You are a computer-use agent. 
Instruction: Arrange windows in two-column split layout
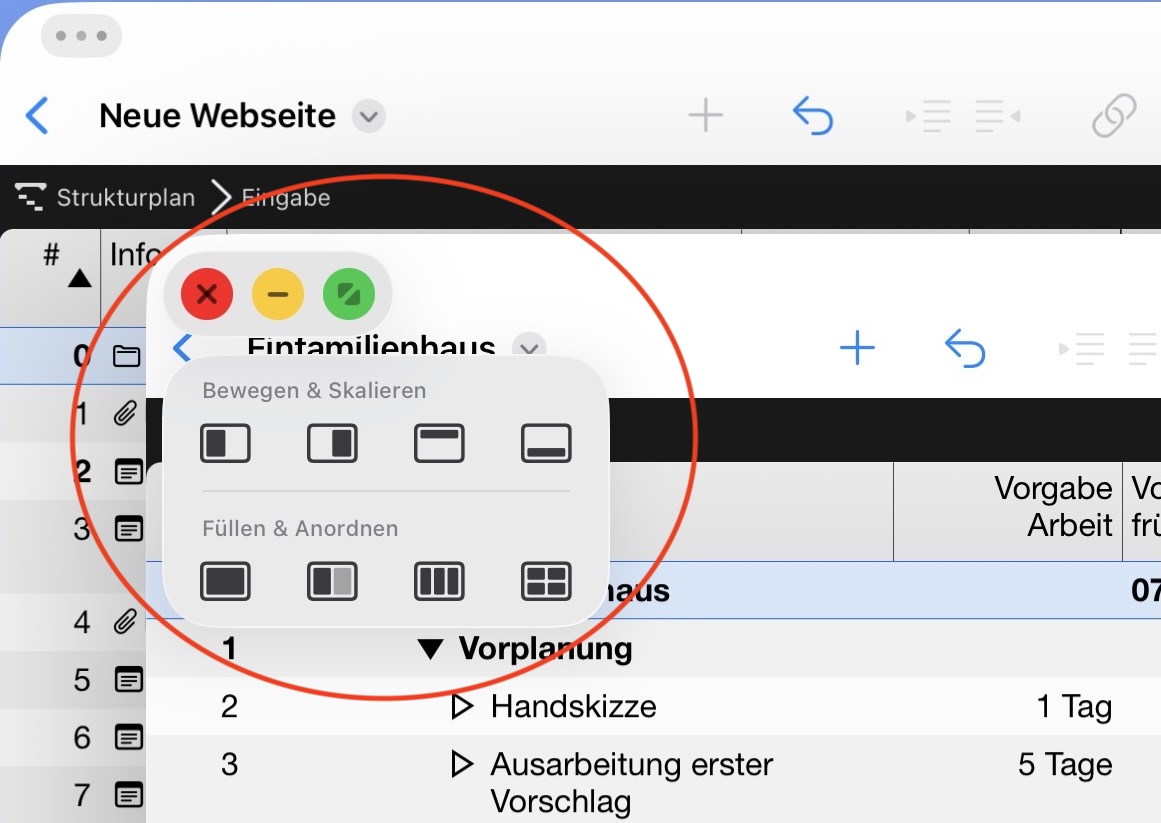click(332, 581)
